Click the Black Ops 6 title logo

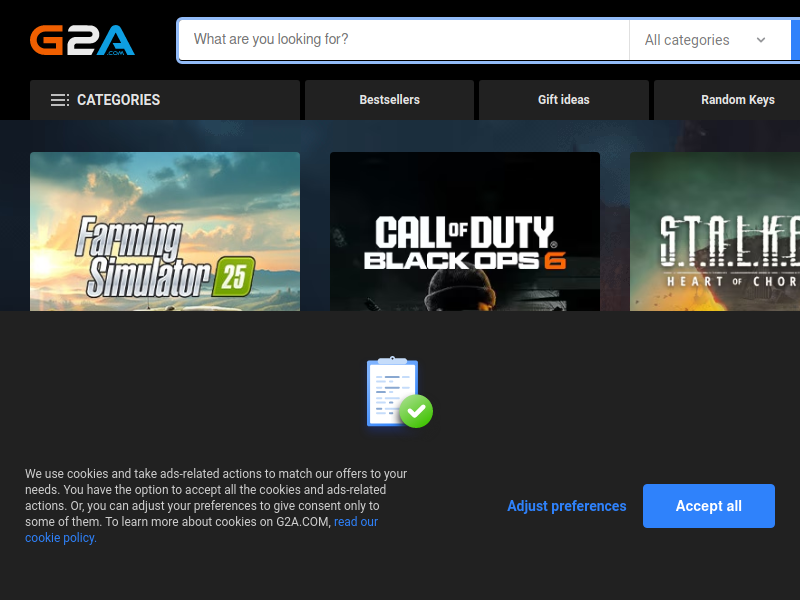(465, 242)
